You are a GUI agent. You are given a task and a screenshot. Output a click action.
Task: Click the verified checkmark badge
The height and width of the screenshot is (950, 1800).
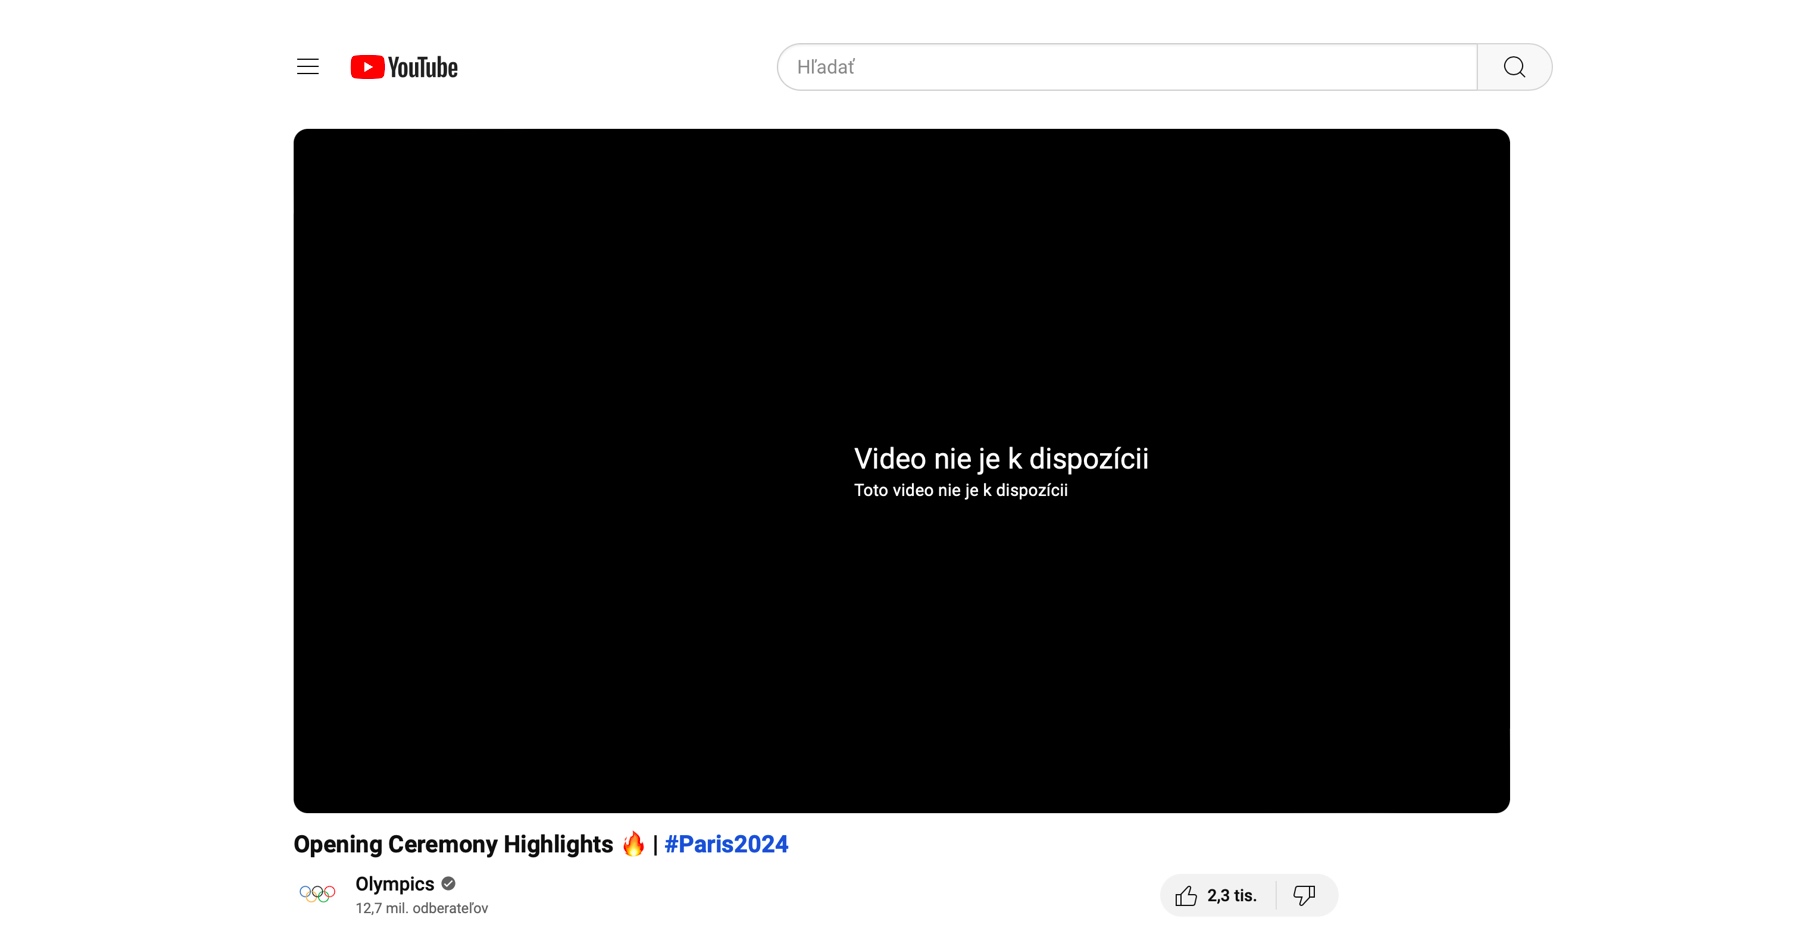pyautogui.click(x=449, y=884)
